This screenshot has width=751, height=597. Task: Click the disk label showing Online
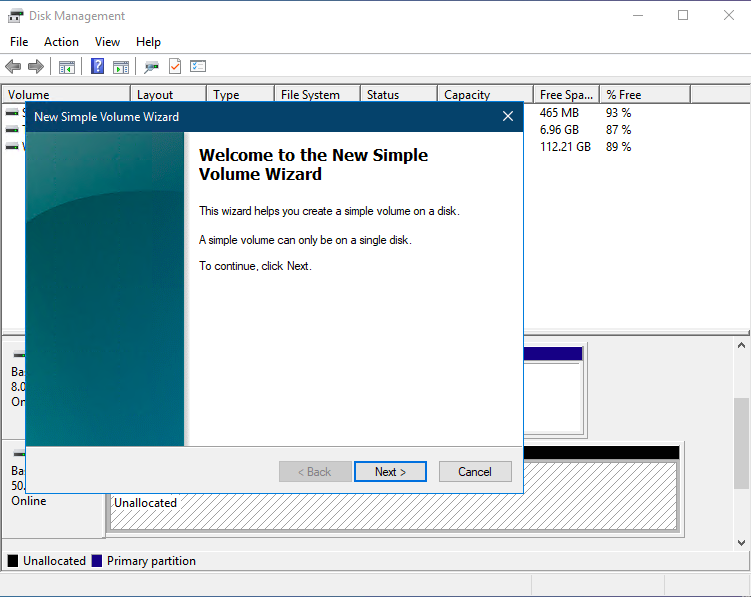tap(29, 501)
